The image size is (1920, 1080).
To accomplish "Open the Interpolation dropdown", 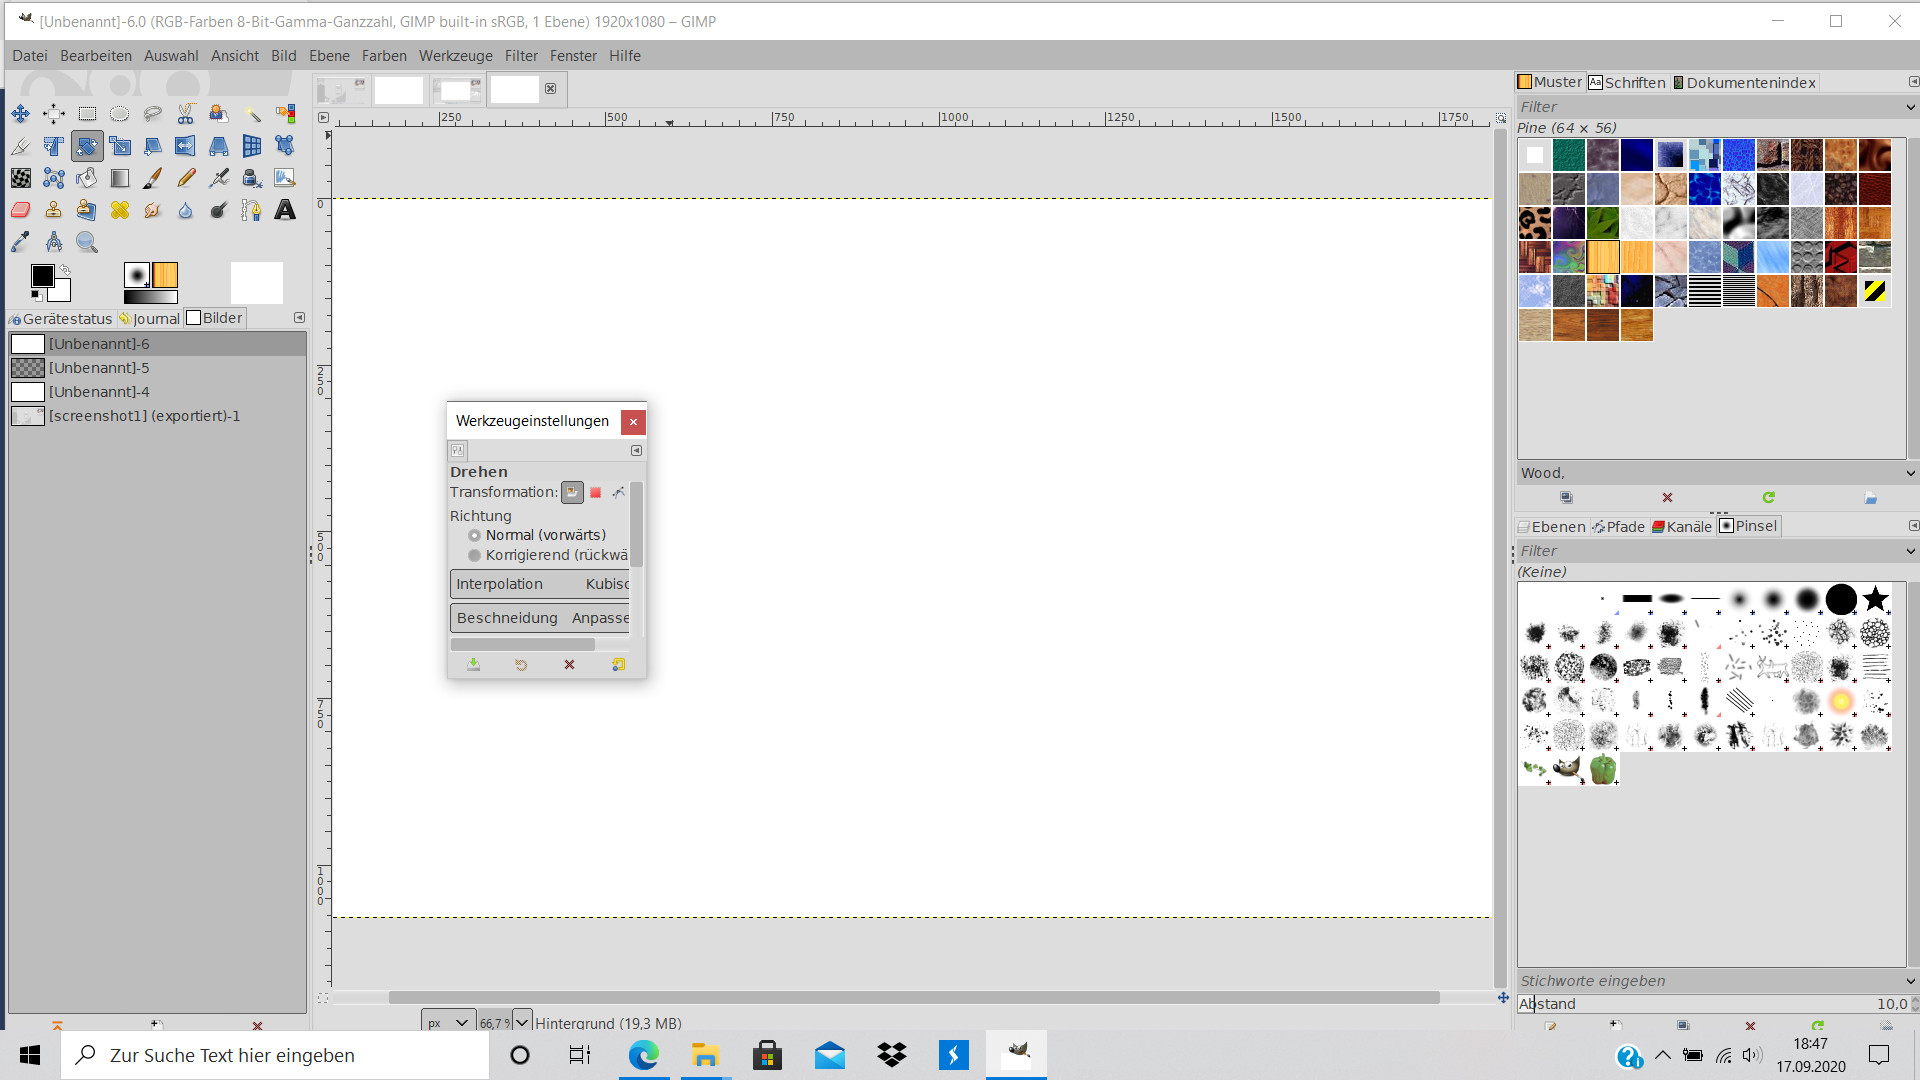I will (541, 584).
